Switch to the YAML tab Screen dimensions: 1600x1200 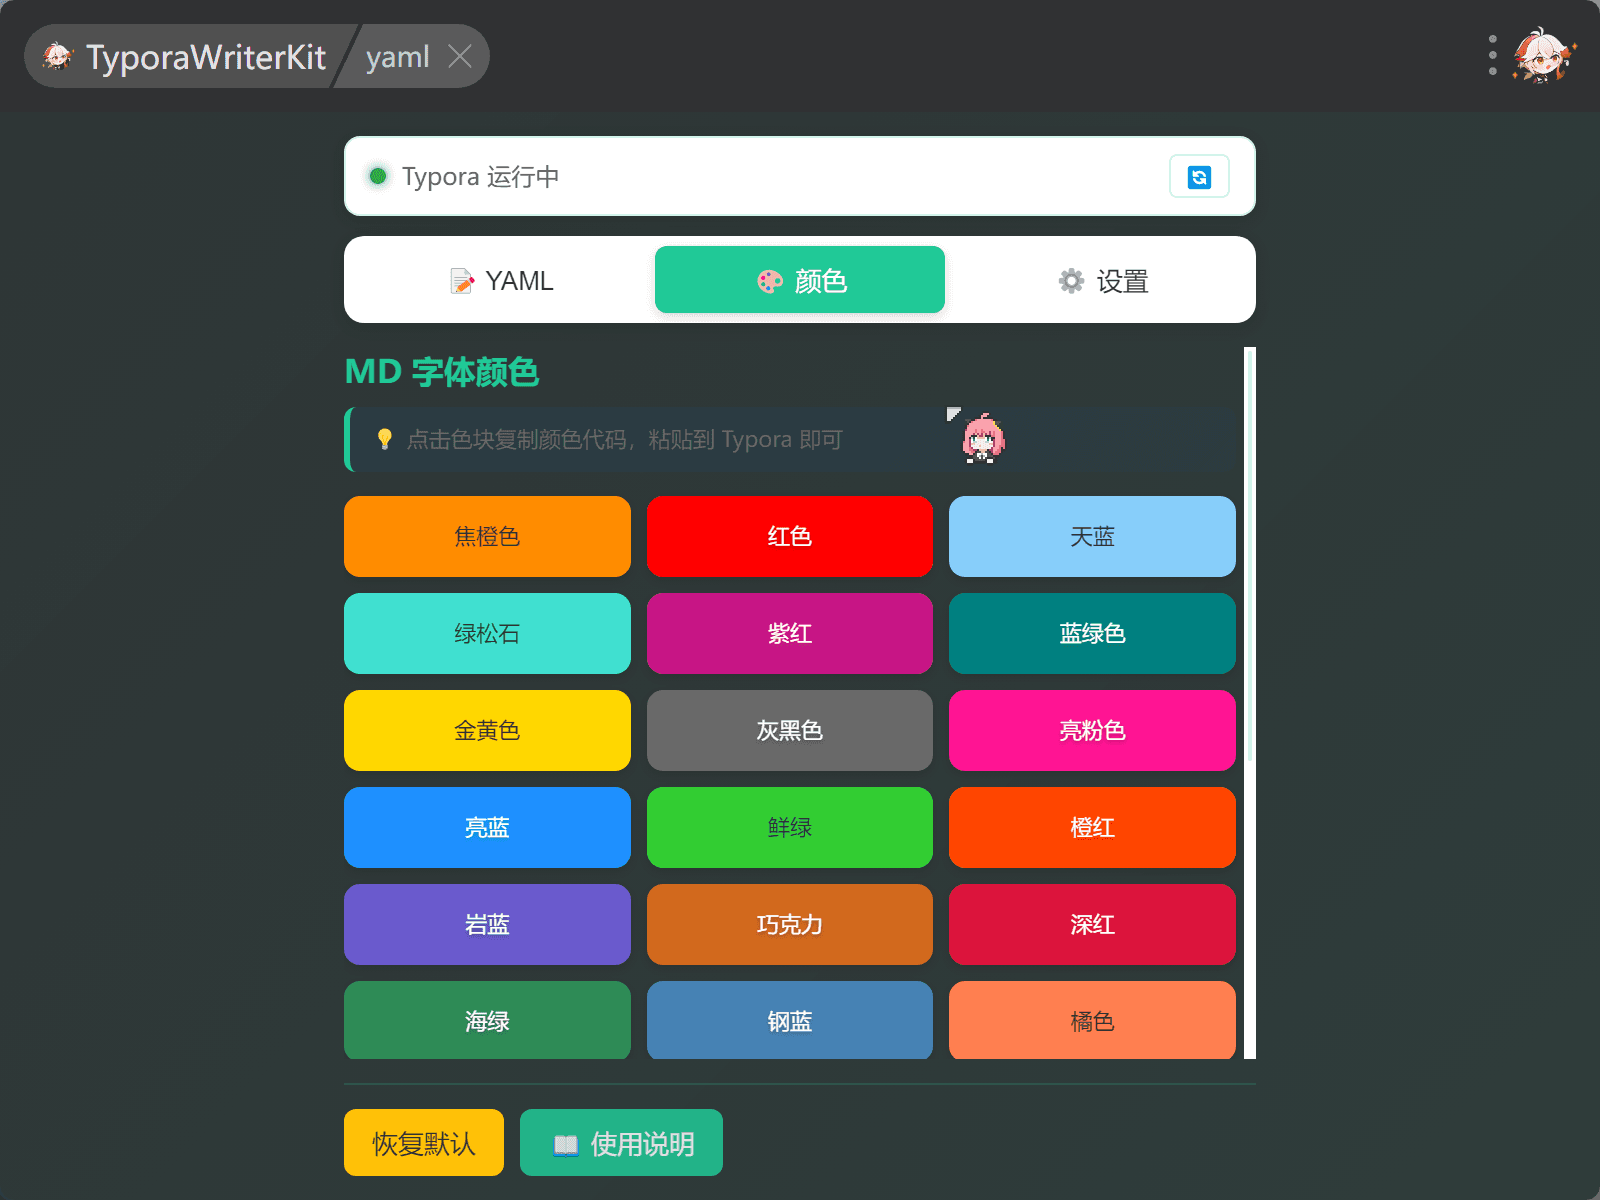click(x=501, y=281)
